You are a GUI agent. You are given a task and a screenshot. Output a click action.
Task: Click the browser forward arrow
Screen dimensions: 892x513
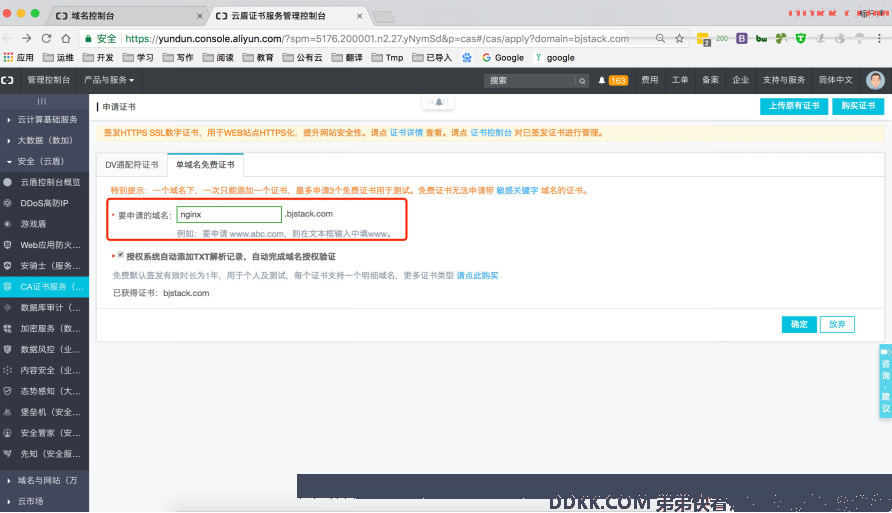pyautogui.click(x=26, y=38)
